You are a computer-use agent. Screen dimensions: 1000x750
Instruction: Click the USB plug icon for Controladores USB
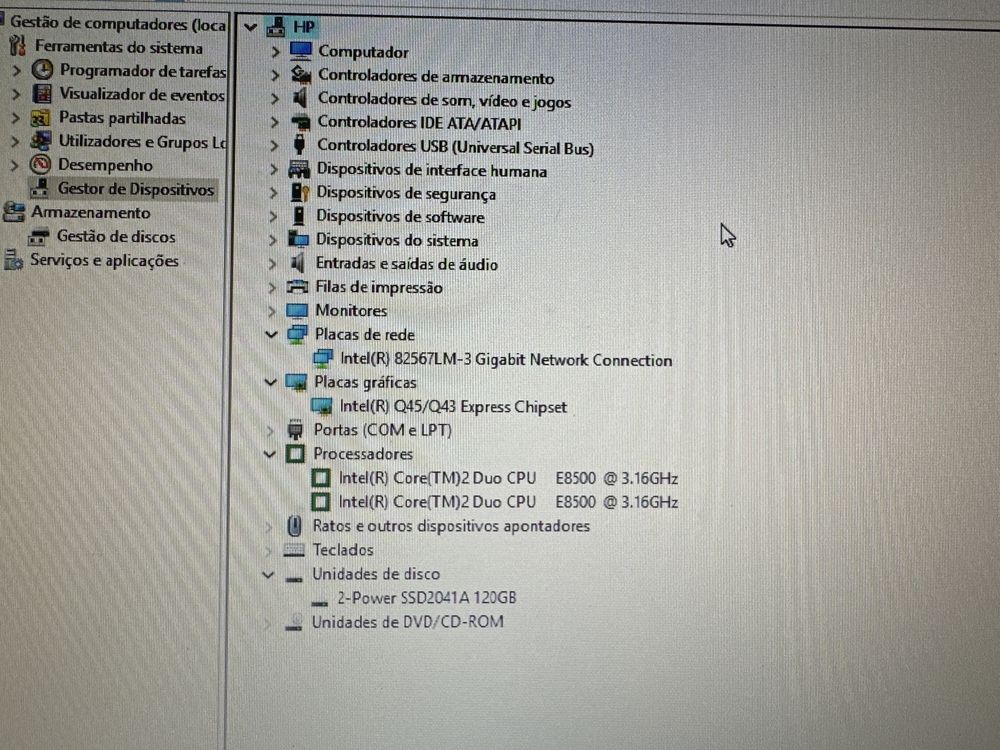tap(299, 145)
